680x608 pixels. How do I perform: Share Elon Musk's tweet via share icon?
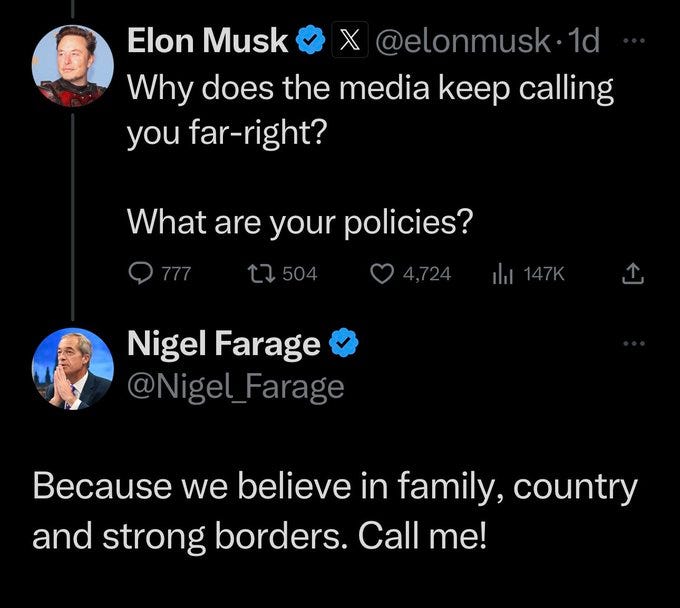pos(632,272)
